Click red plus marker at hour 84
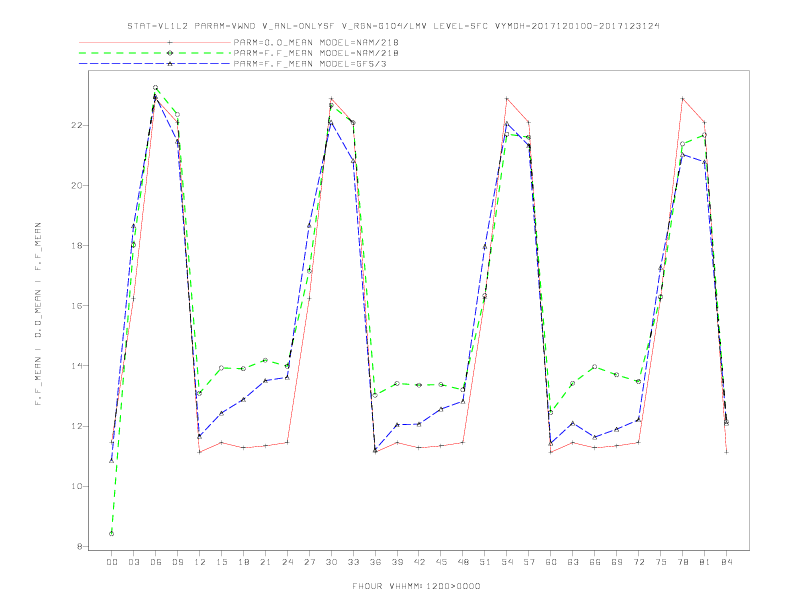This screenshot has height=612, width=792. pyautogui.click(x=726, y=452)
